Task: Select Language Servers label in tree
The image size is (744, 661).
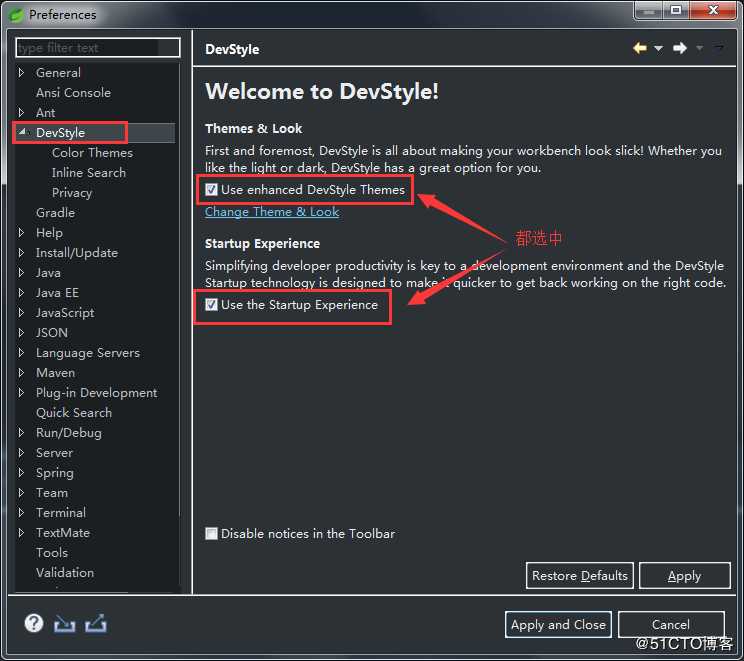Action: tap(88, 353)
